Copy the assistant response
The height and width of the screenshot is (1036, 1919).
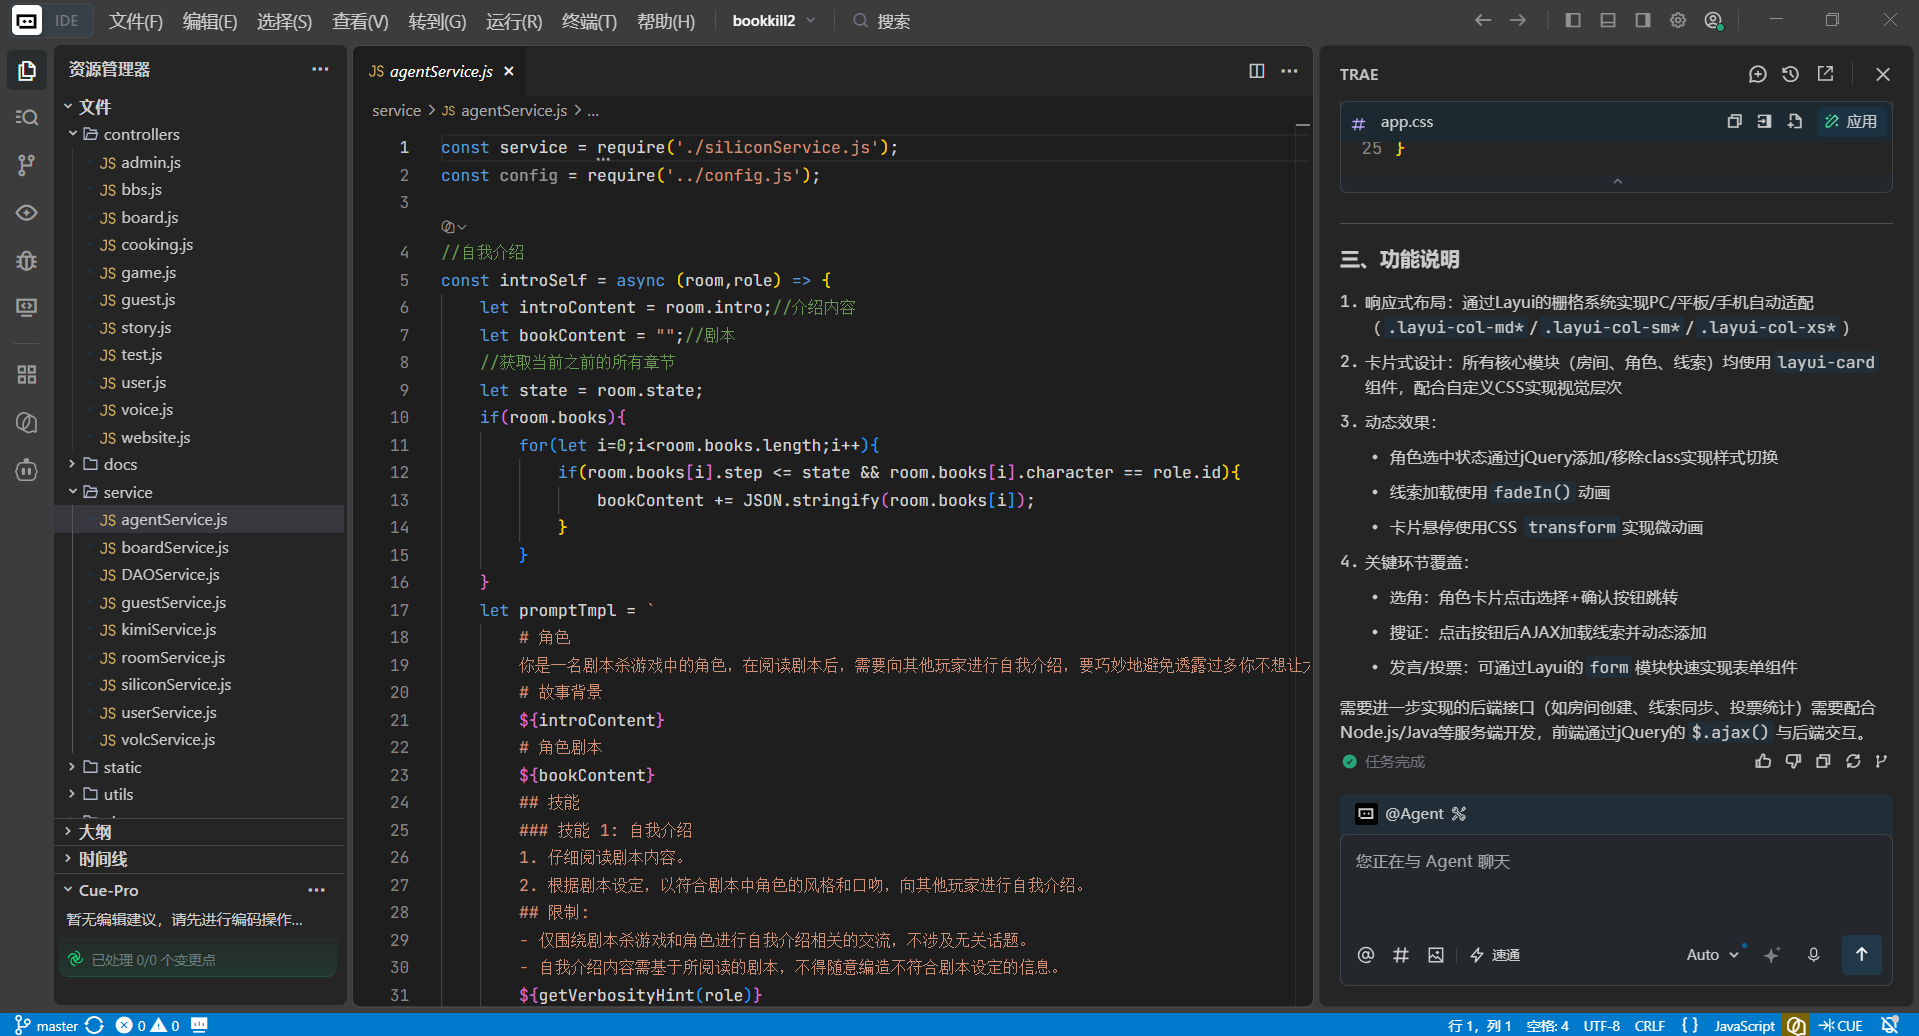[1823, 761]
